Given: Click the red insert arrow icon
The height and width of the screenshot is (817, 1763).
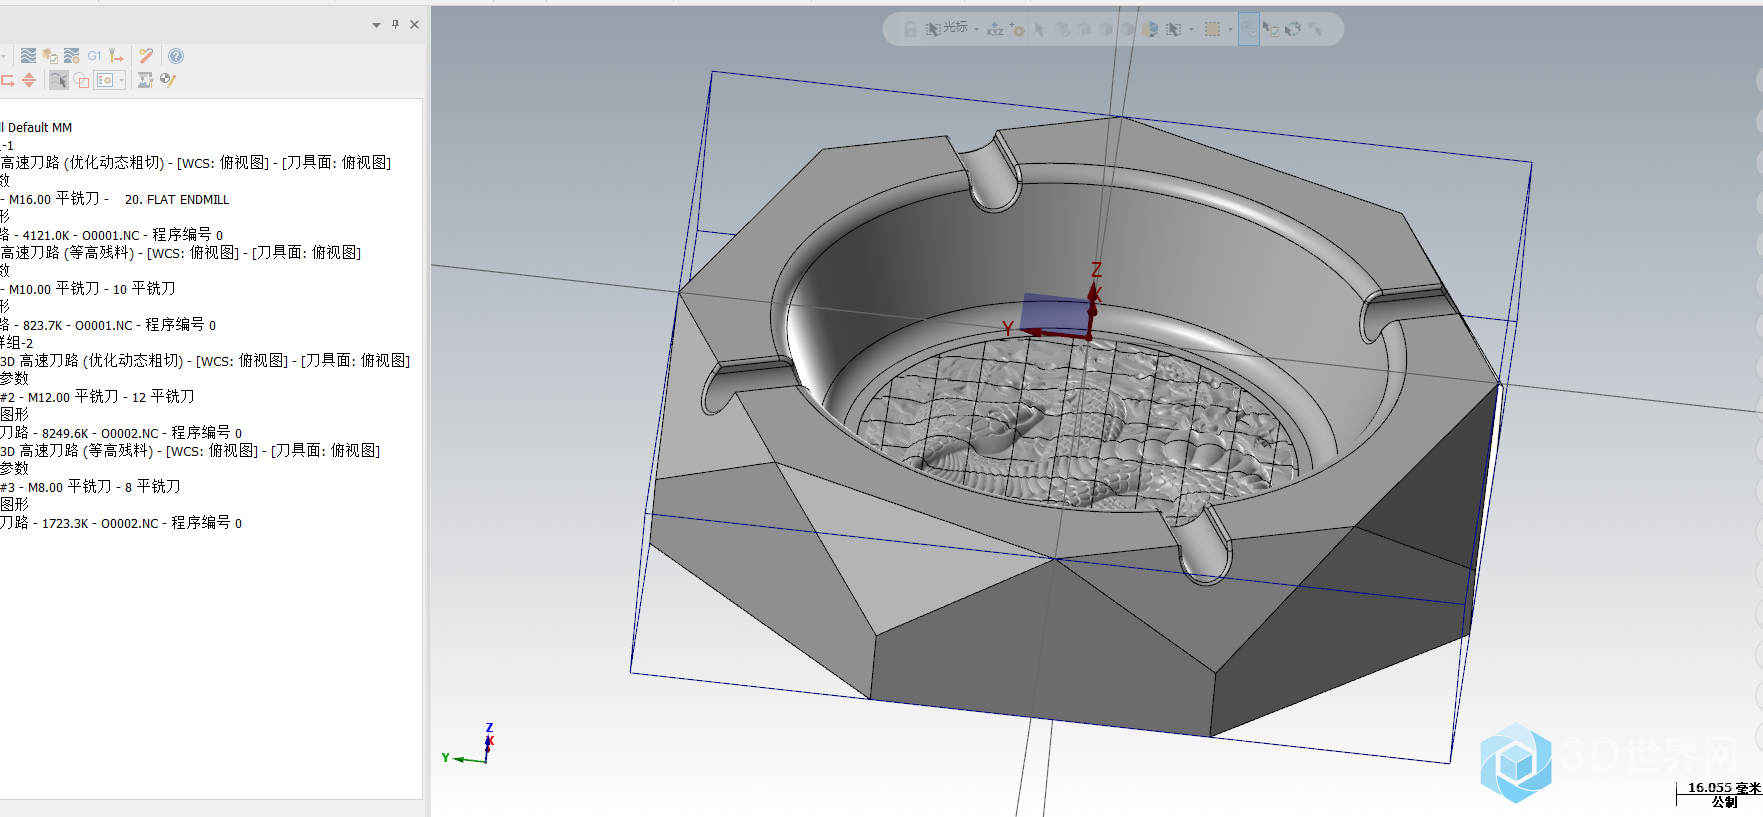Looking at the screenshot, I should click(7, 80).
